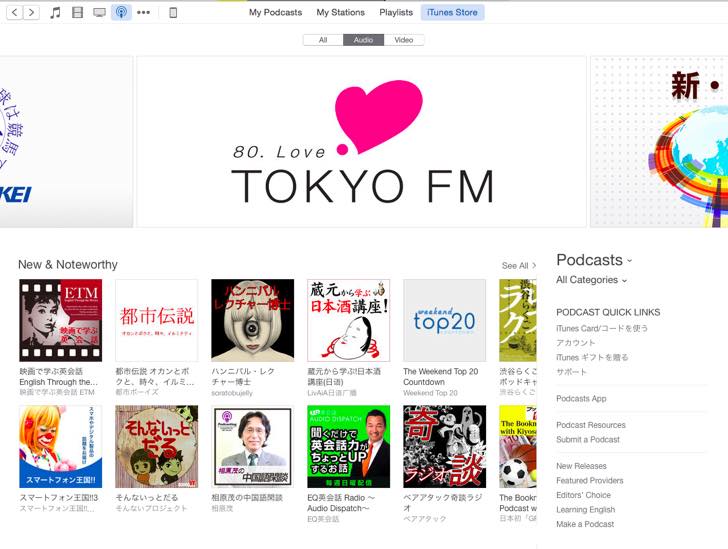Click 映画で学ぶ英会話 English Through the title
728x549 pixels.
click(x=58, y=377)
